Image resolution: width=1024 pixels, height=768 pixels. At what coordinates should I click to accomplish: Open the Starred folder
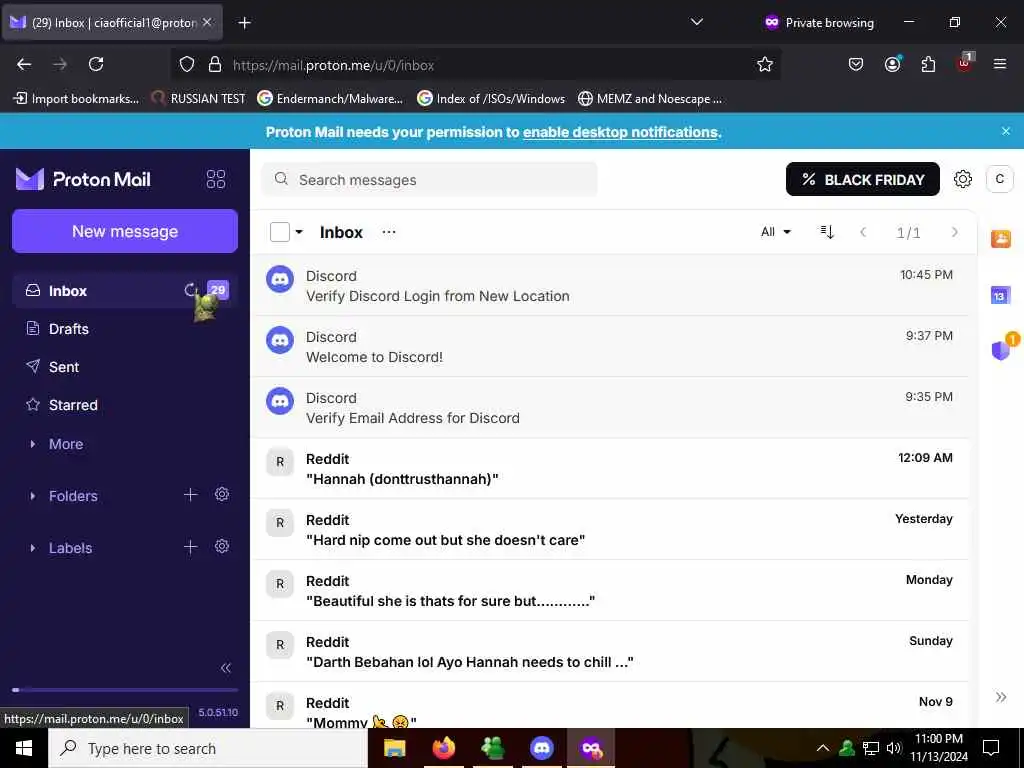click(124, 405)
